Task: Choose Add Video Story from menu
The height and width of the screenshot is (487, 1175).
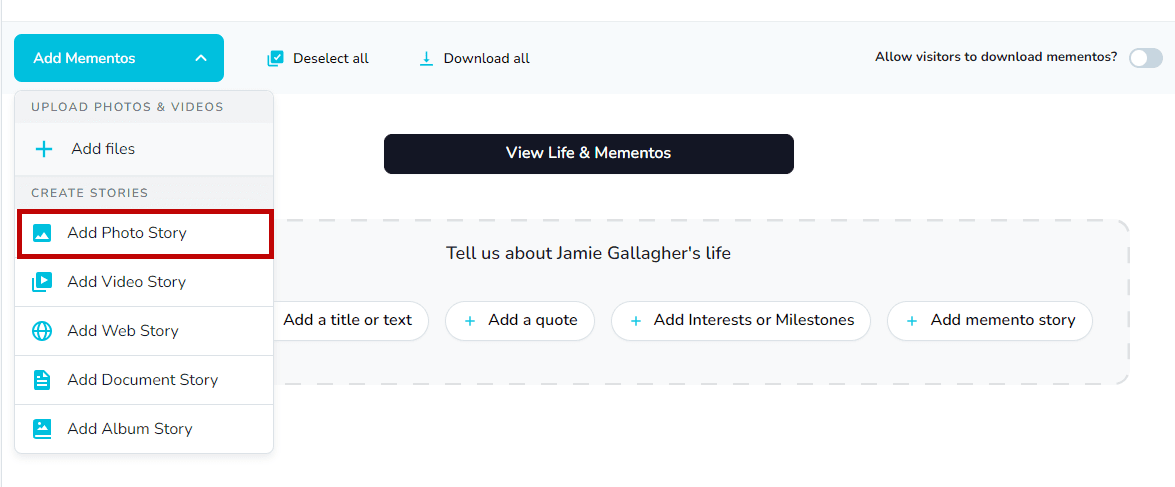Action: pyautogui.click(x=126, y=282)
